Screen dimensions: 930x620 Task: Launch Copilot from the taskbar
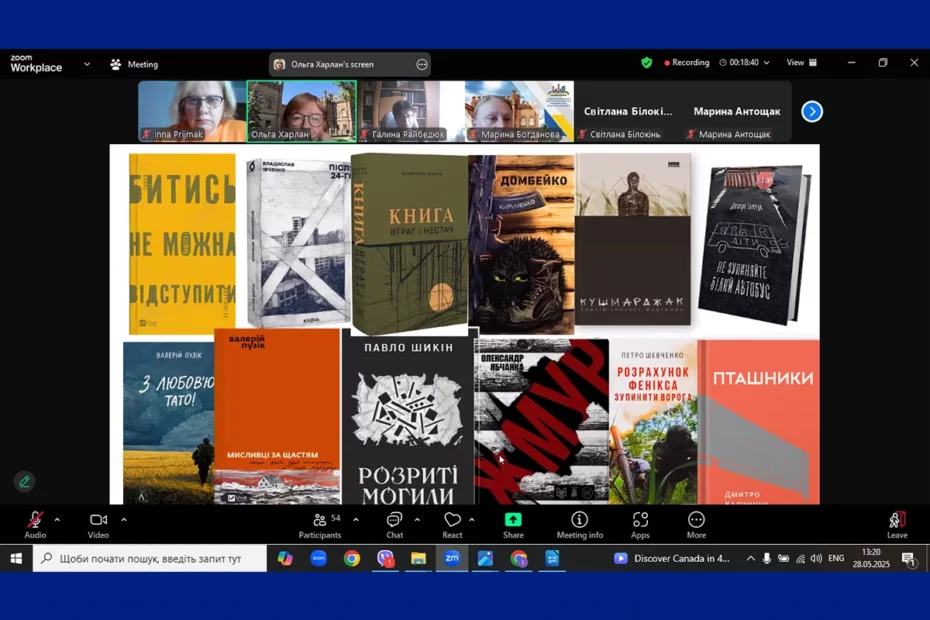[285, 558]
